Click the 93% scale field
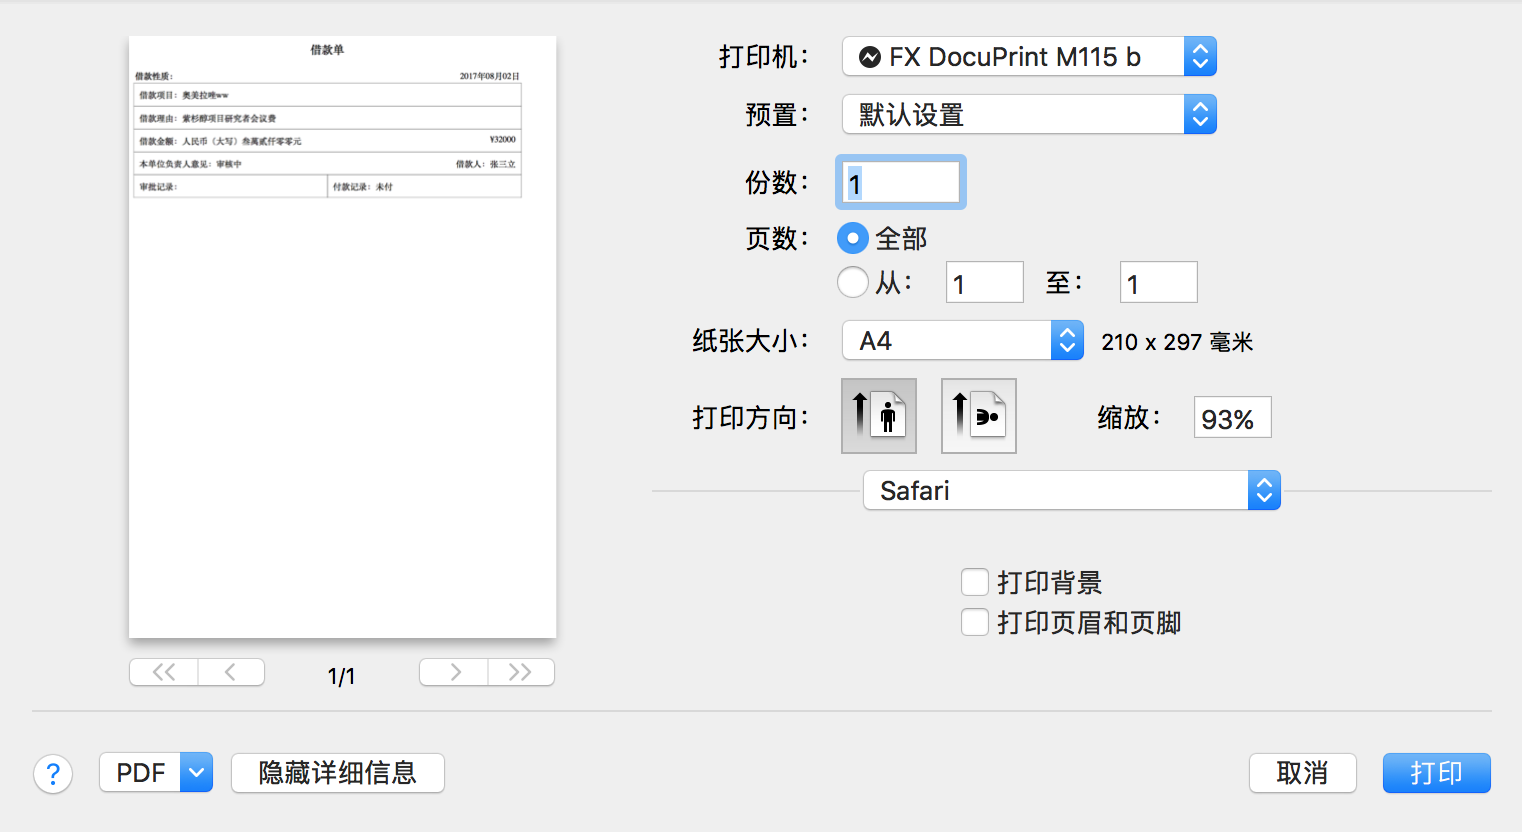1522x832 pixels. pyautogui.click(x=1233, y=417)
